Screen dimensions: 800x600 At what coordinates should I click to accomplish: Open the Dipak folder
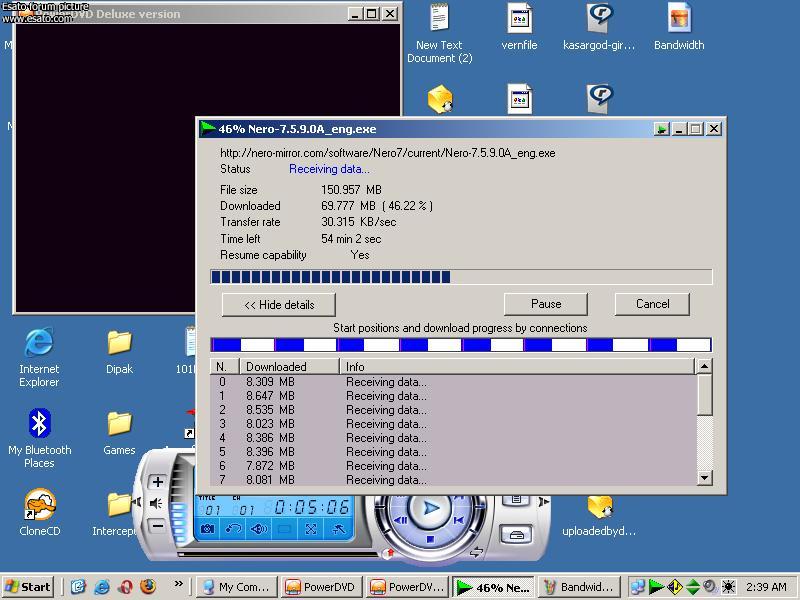point(119,352)
